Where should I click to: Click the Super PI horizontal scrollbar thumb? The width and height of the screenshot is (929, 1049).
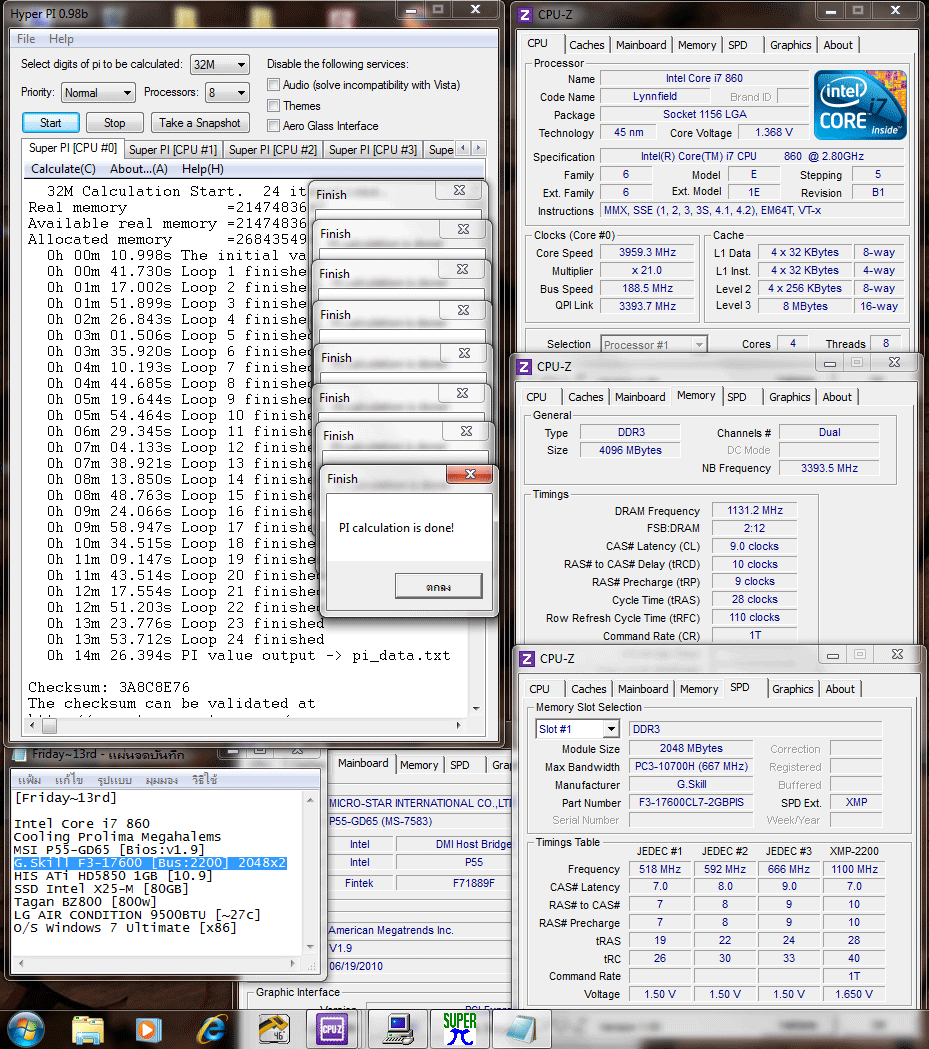(x=49, y=726)
